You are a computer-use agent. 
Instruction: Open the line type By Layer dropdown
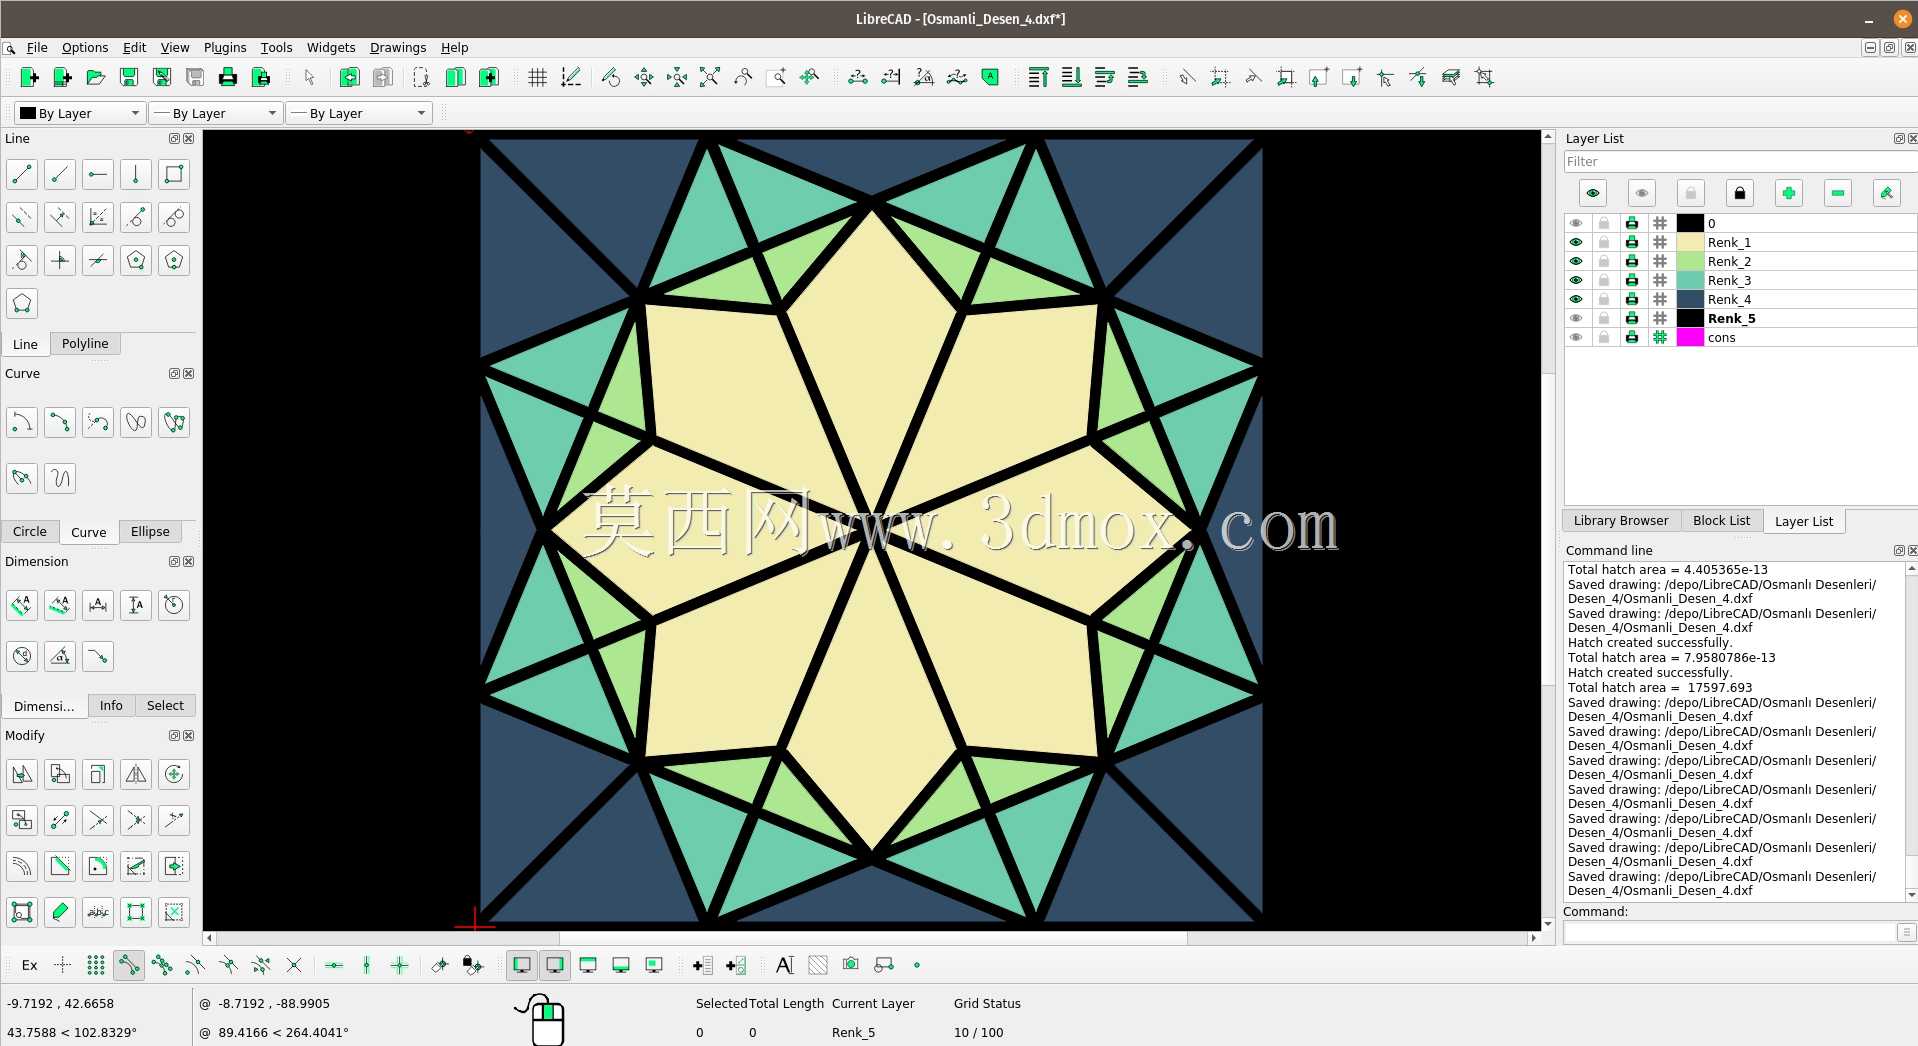358,113
